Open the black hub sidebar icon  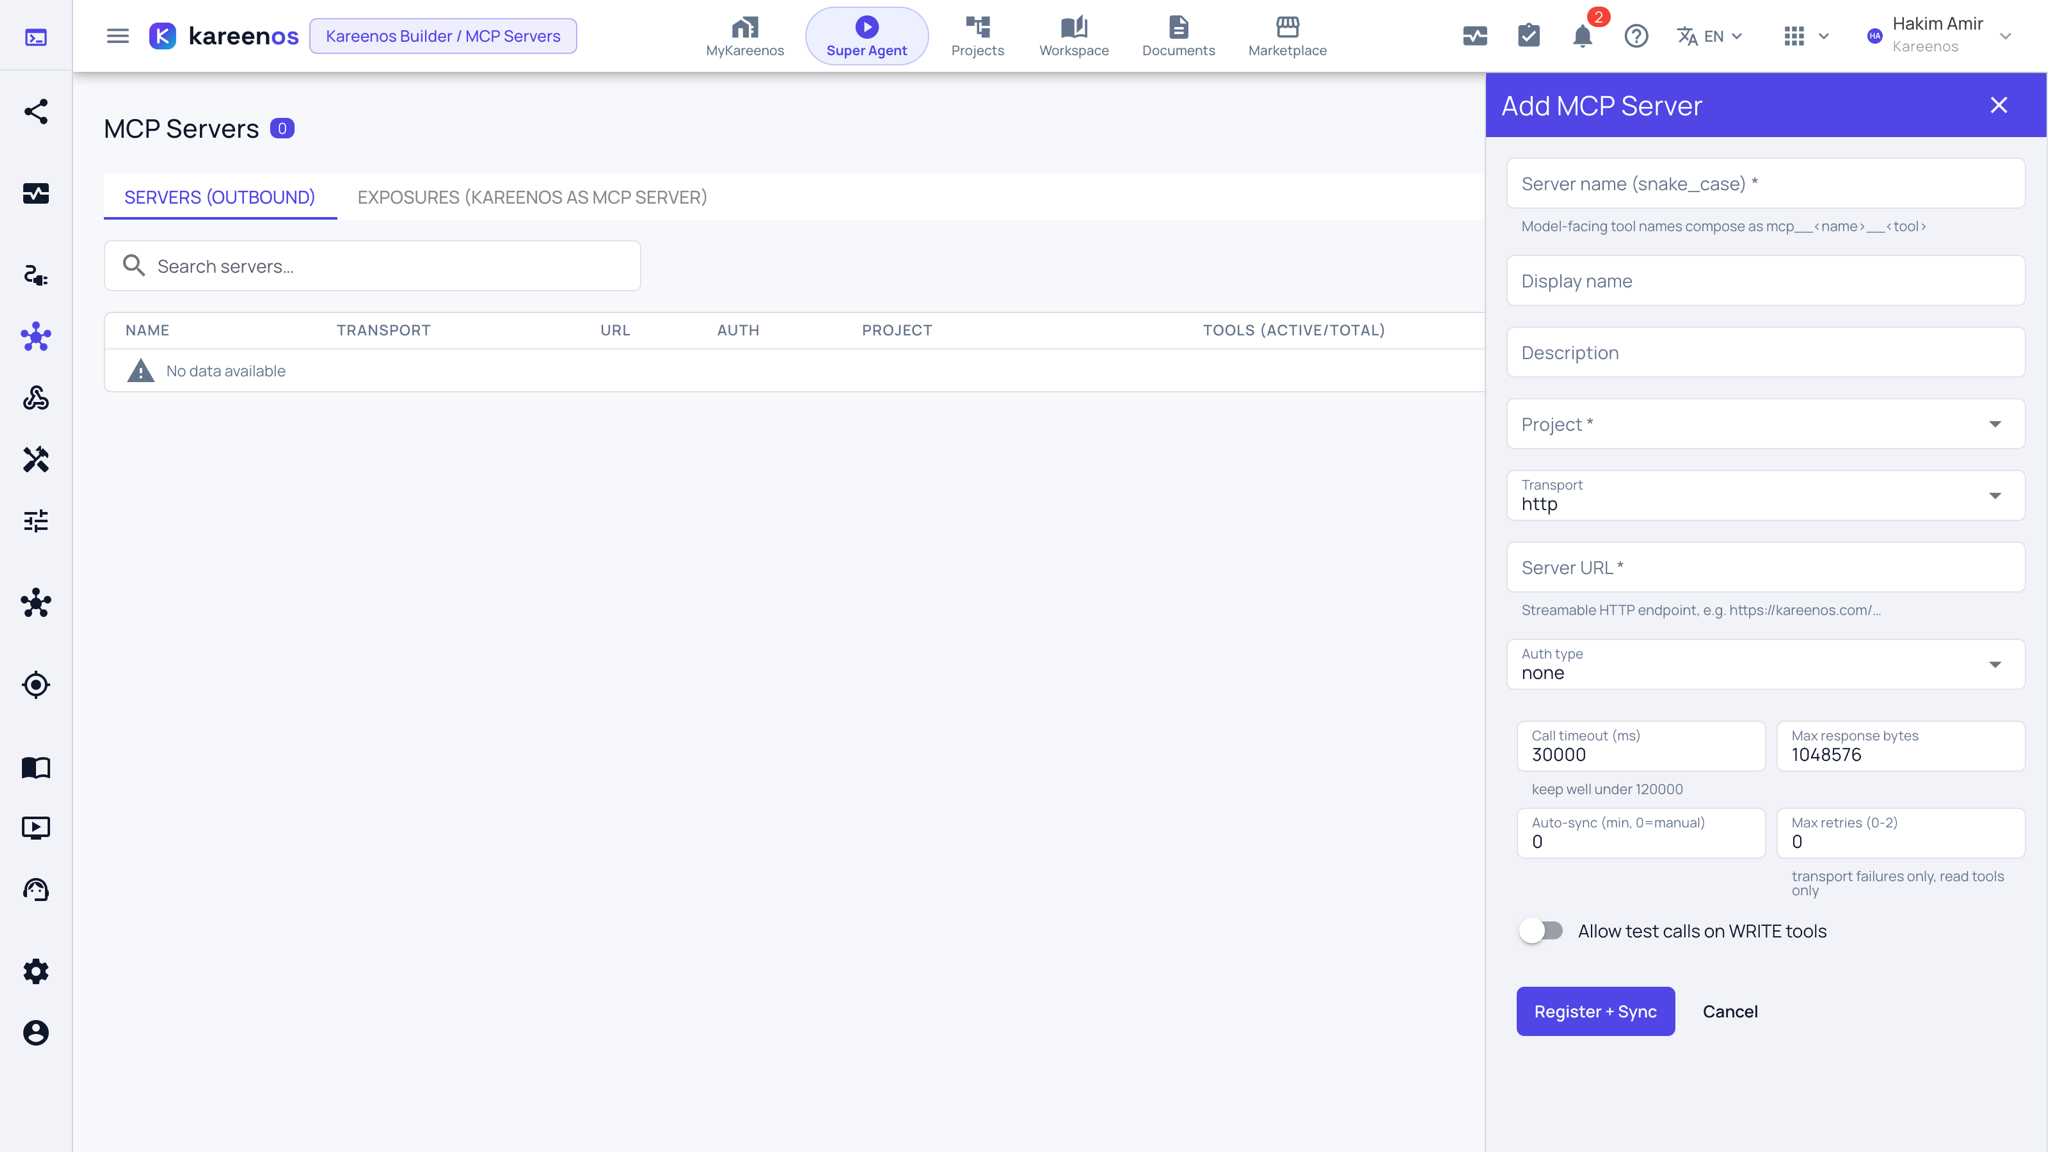(x=36, y=603)
